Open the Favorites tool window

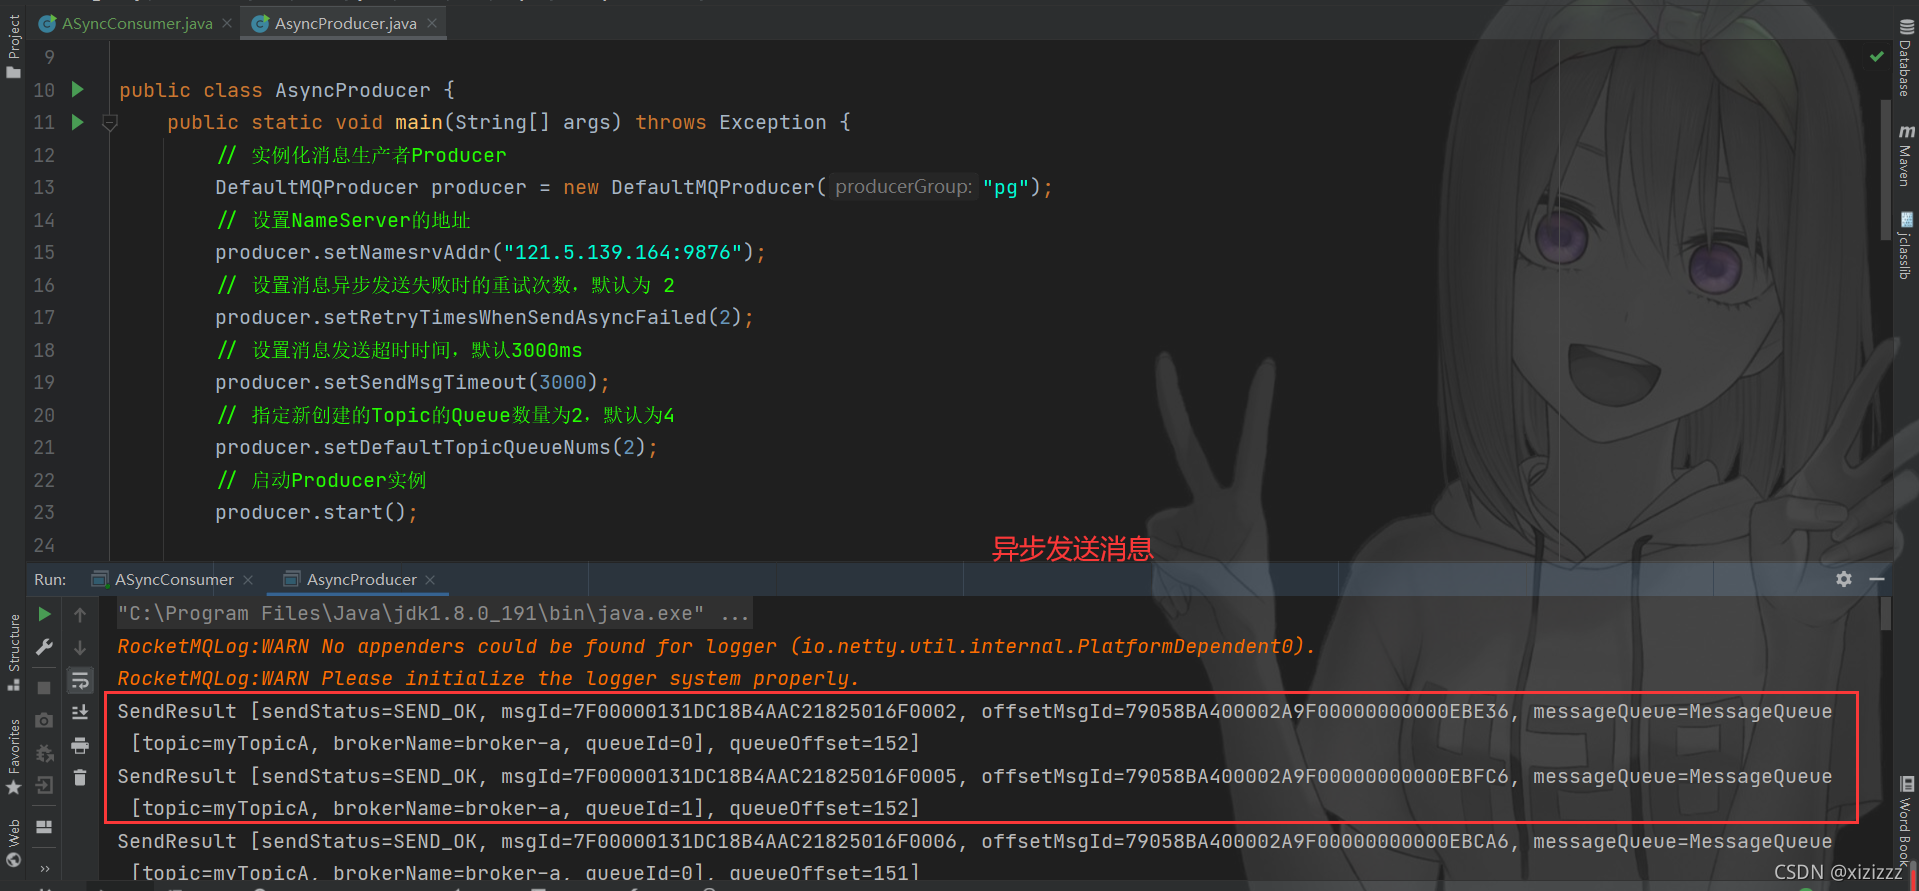tap(13, 756)
